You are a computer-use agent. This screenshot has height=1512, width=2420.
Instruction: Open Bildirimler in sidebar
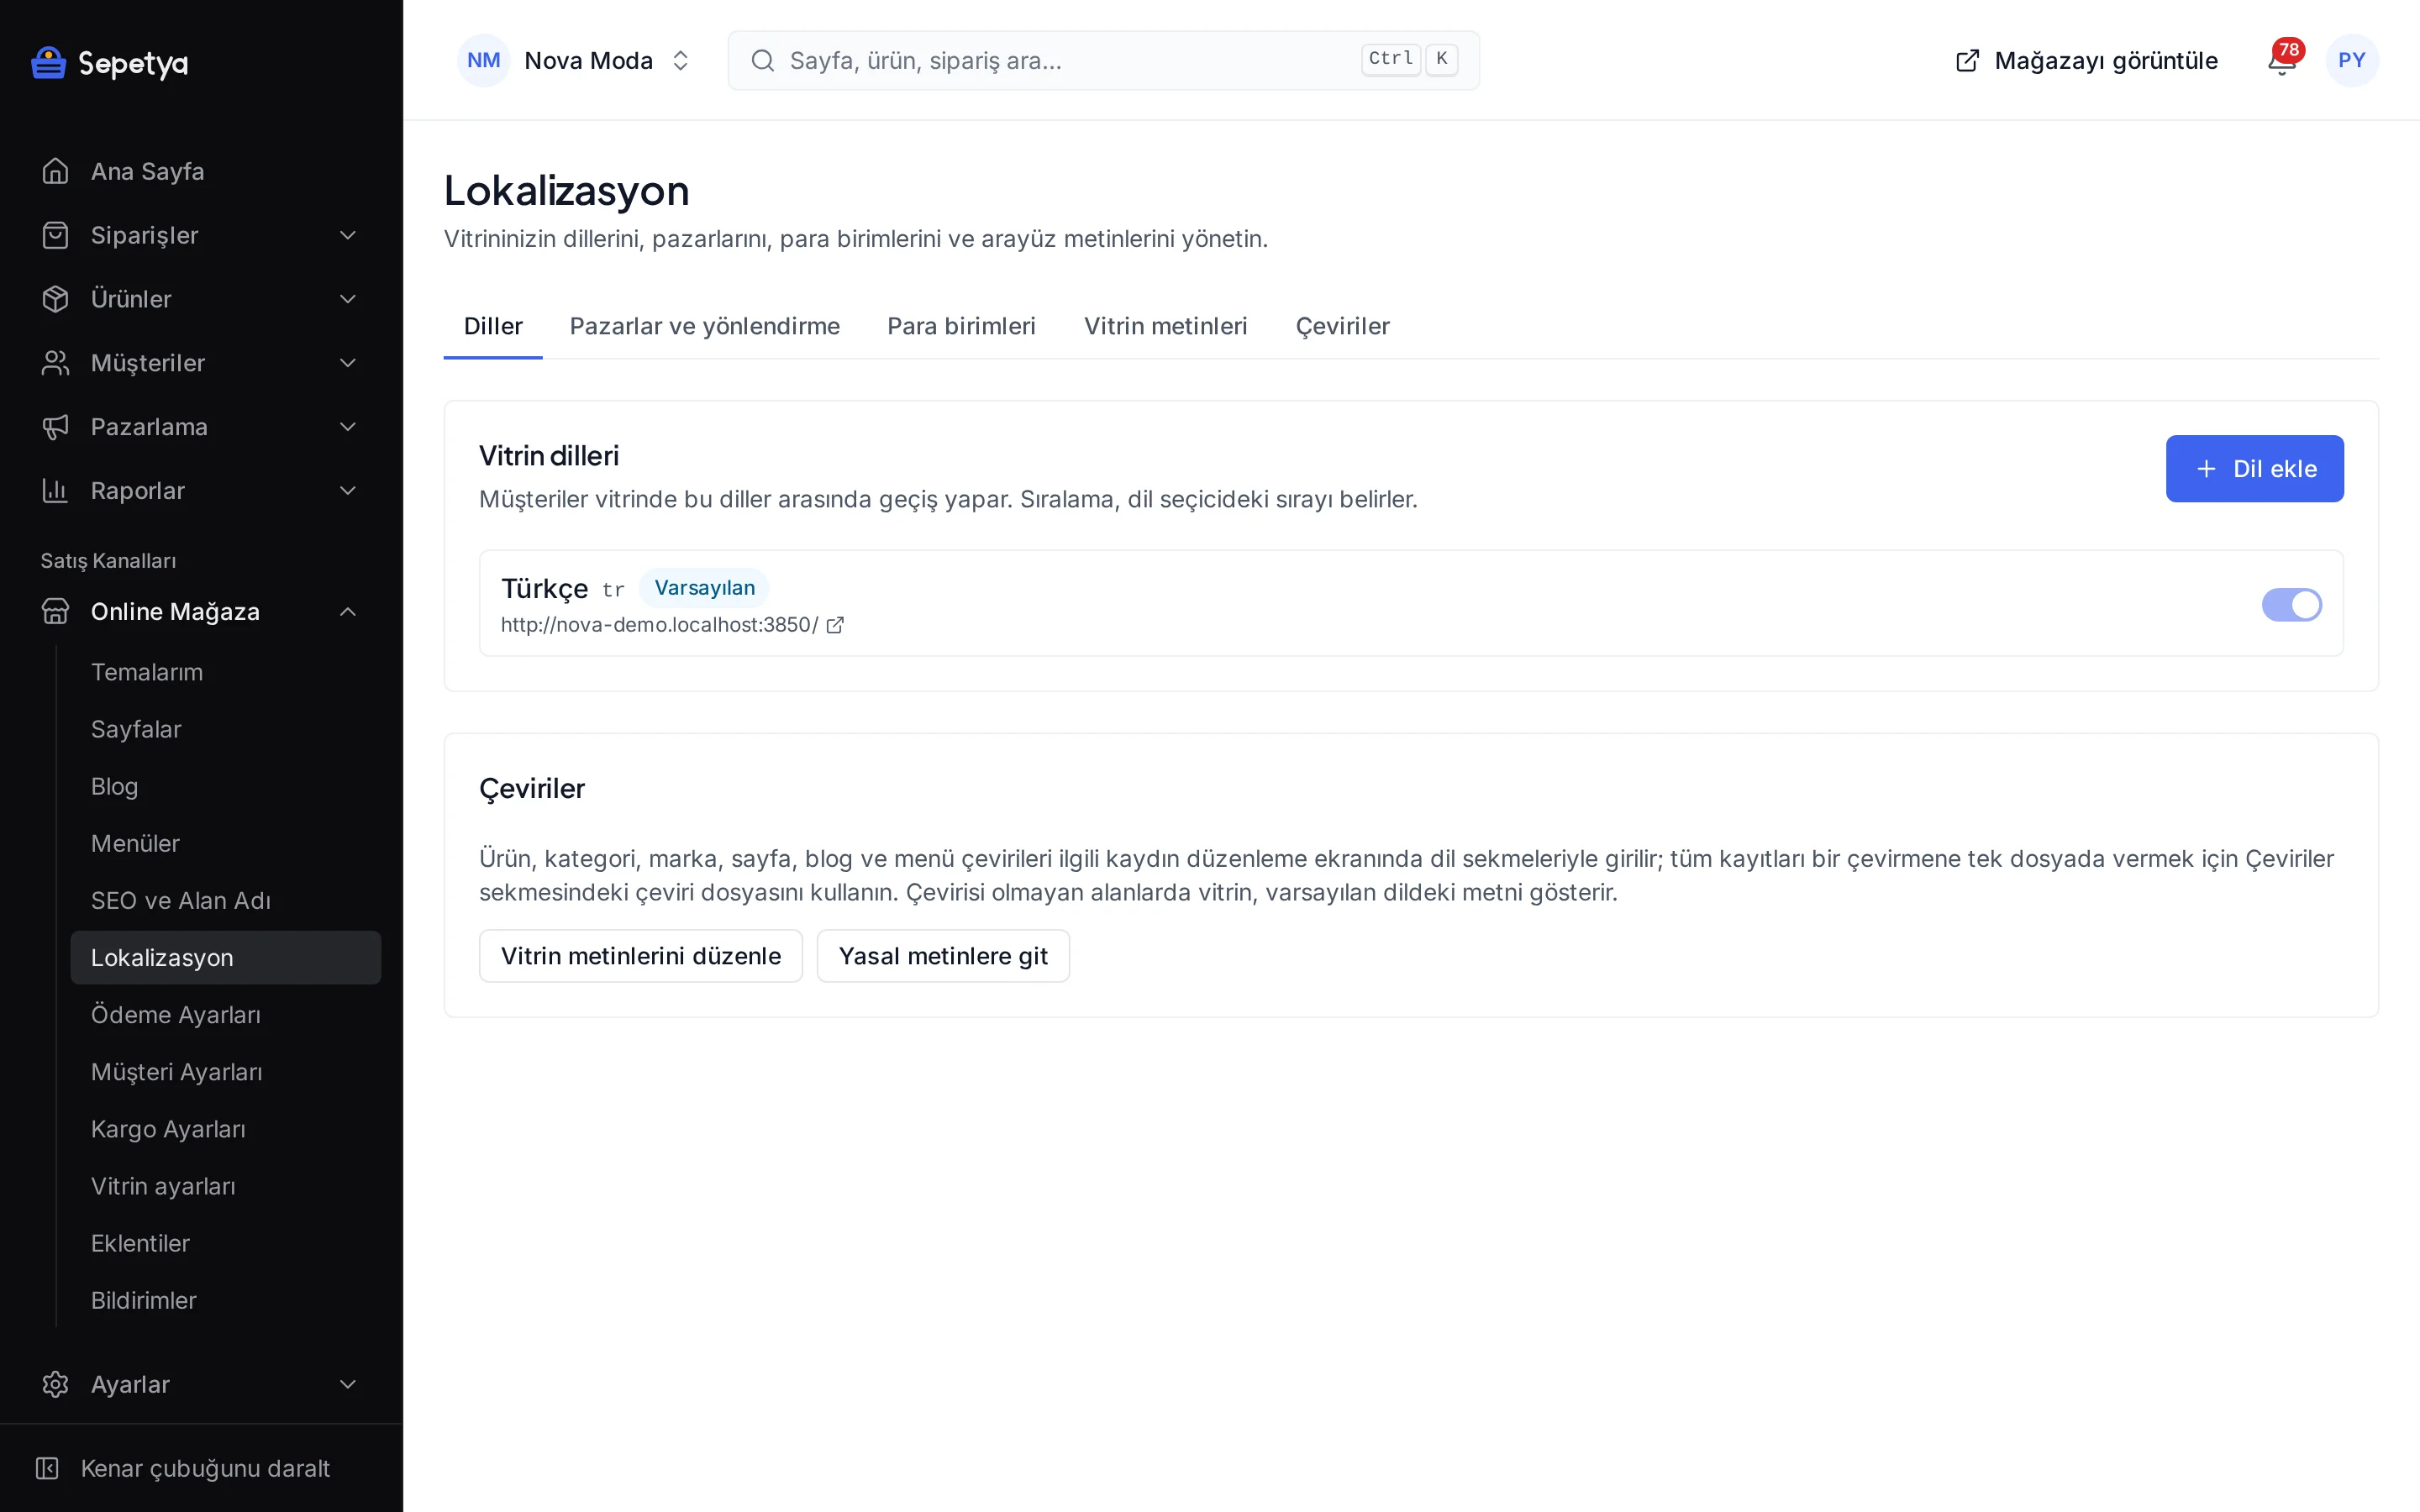[226, 1300]
